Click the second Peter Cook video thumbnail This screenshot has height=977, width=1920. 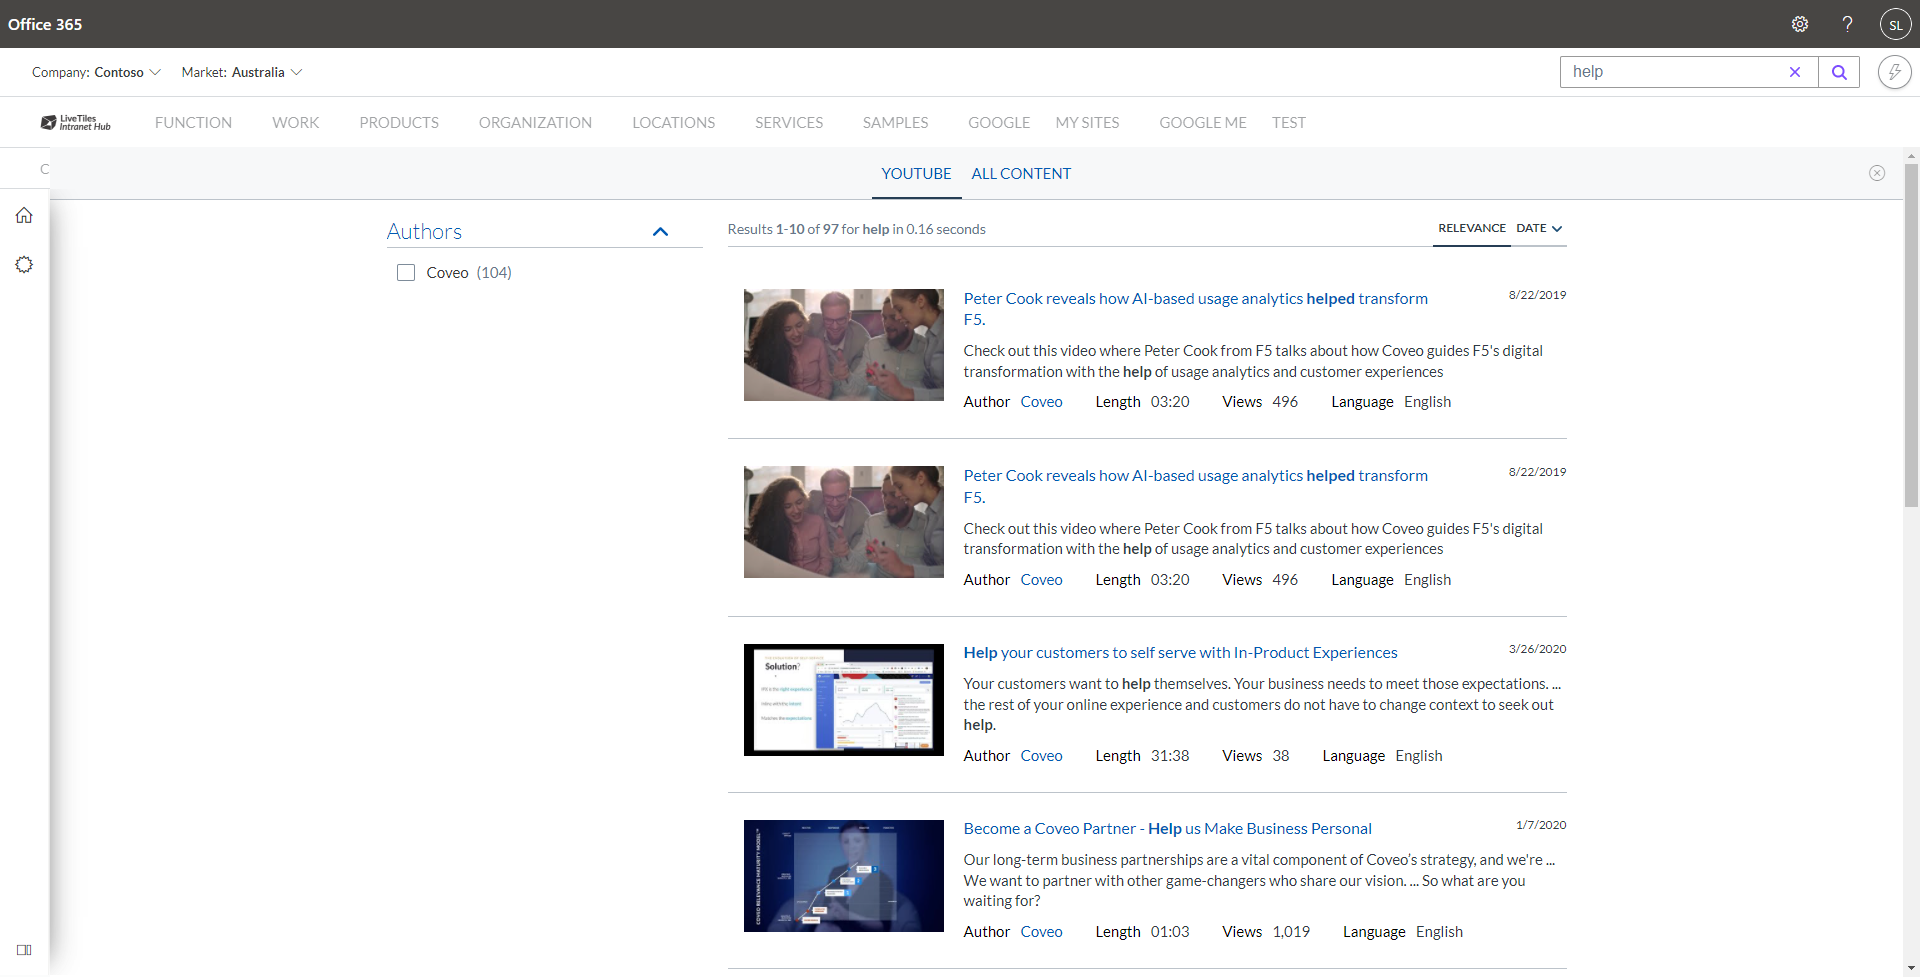pyautogui.click(x=843, y=522)
